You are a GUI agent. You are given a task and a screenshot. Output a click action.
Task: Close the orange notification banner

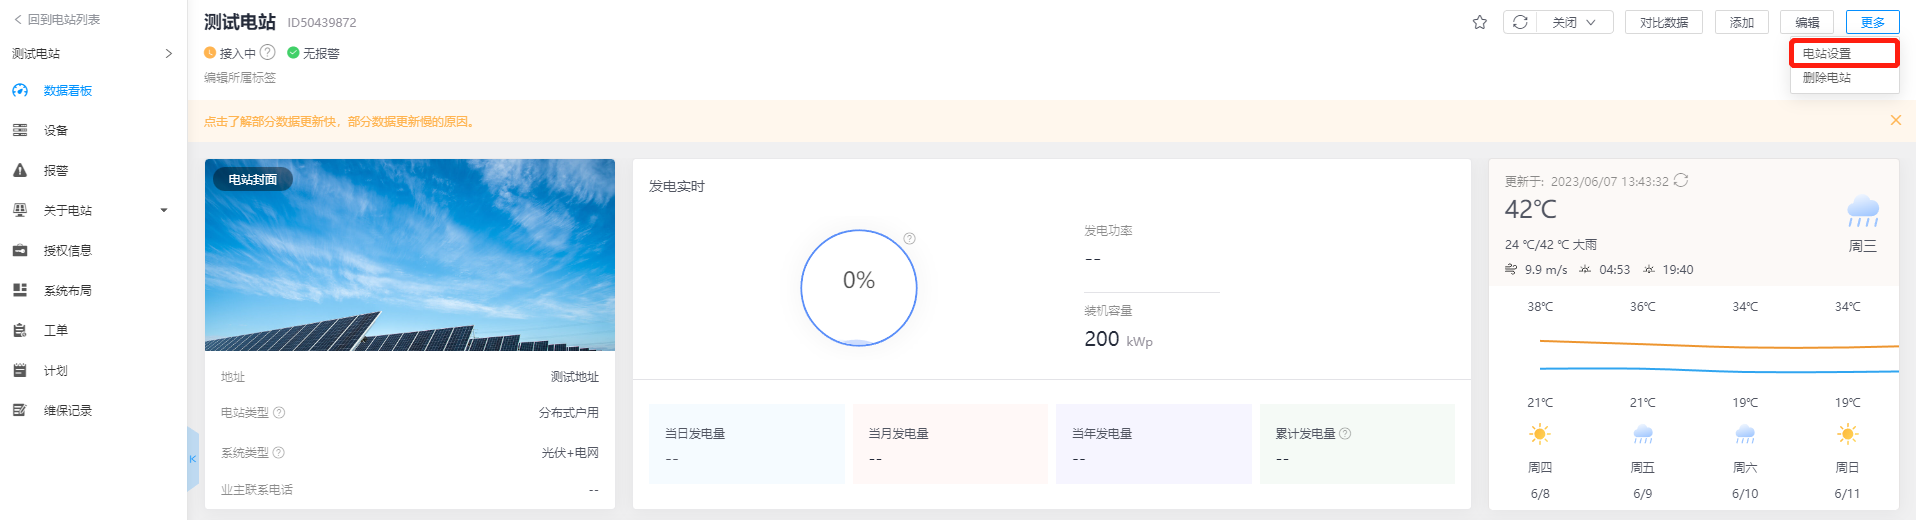1895,120
